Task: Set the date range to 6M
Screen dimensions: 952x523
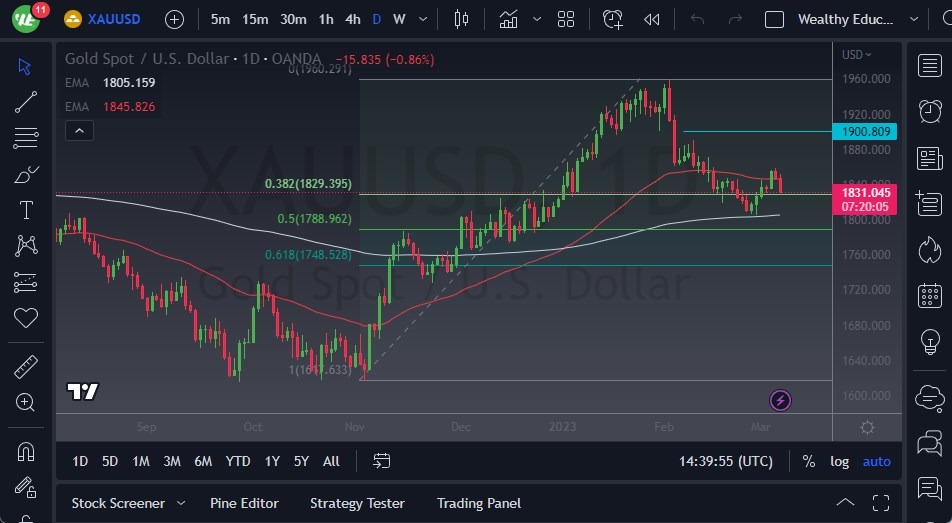Action: [203, 461]
